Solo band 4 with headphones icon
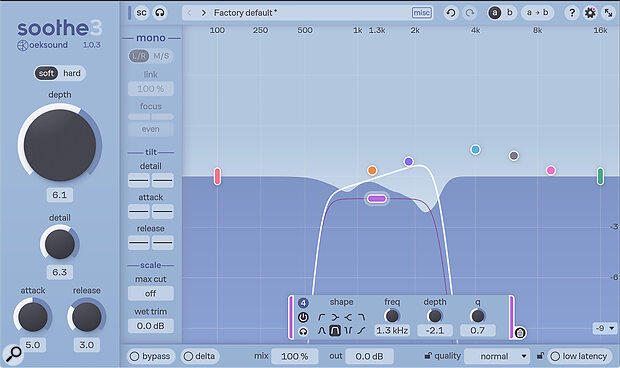 point(303,331)
